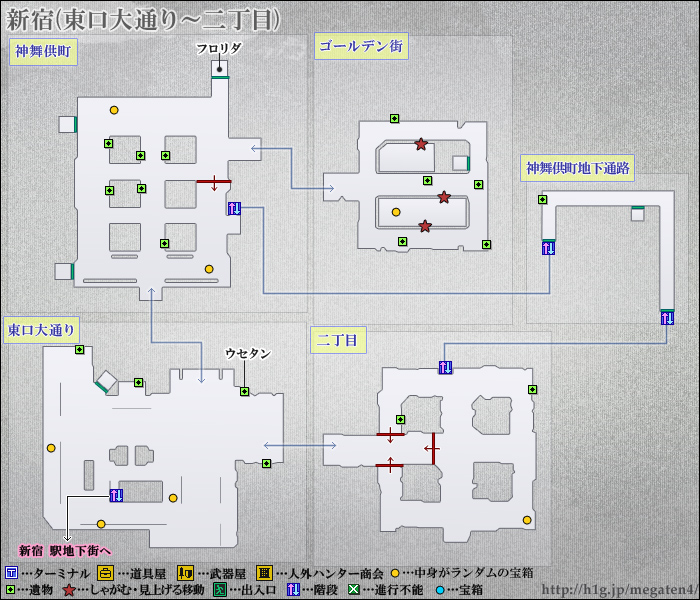Click the フロリダ location label

(x=218, y=48)
